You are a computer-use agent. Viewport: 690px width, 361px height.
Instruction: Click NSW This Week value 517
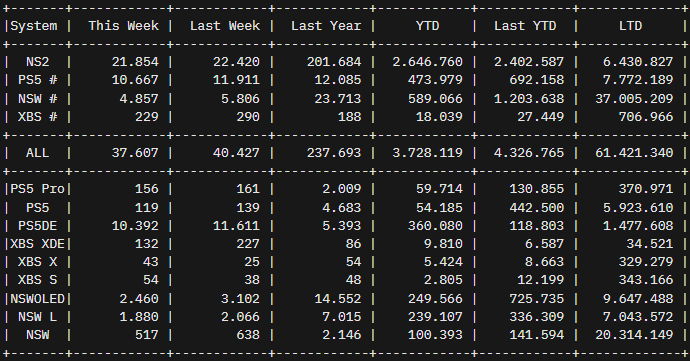click(147, 335)
